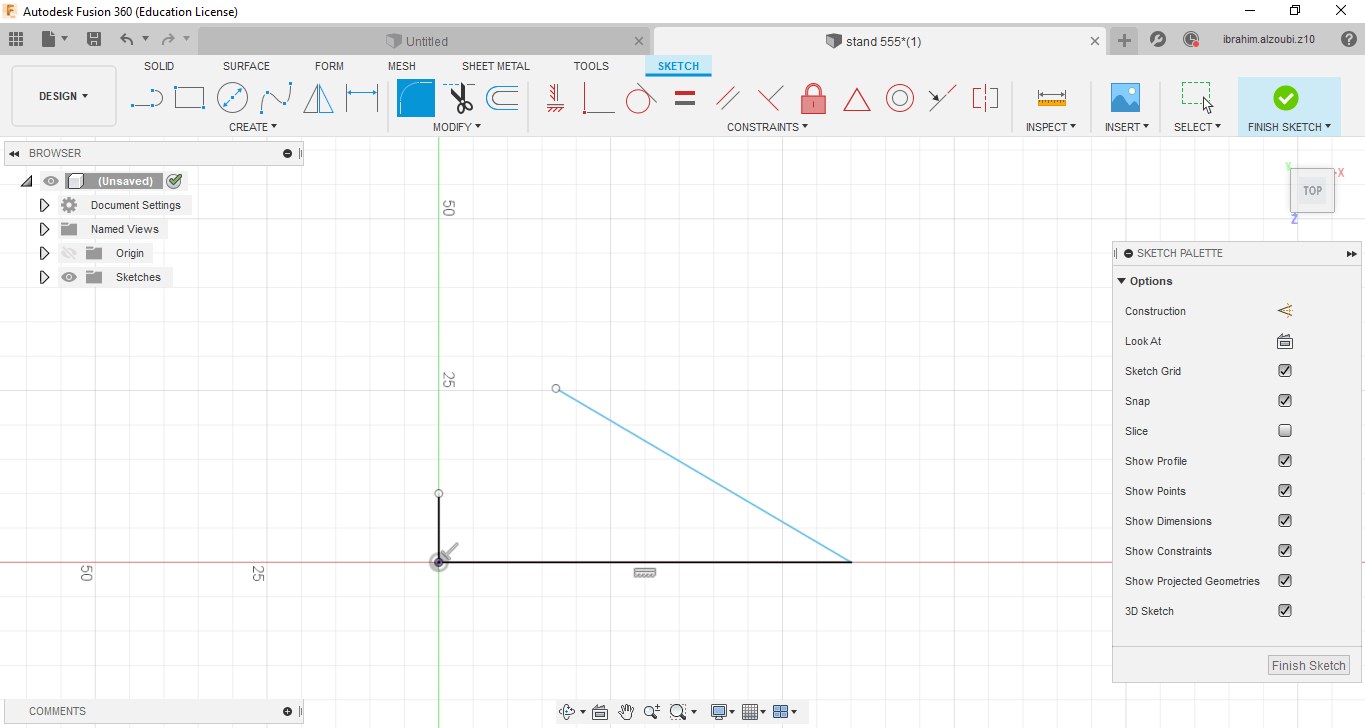Screen dimensions: 1365x728
Task: Apply Equal constraint
Action: pos(685,98)
